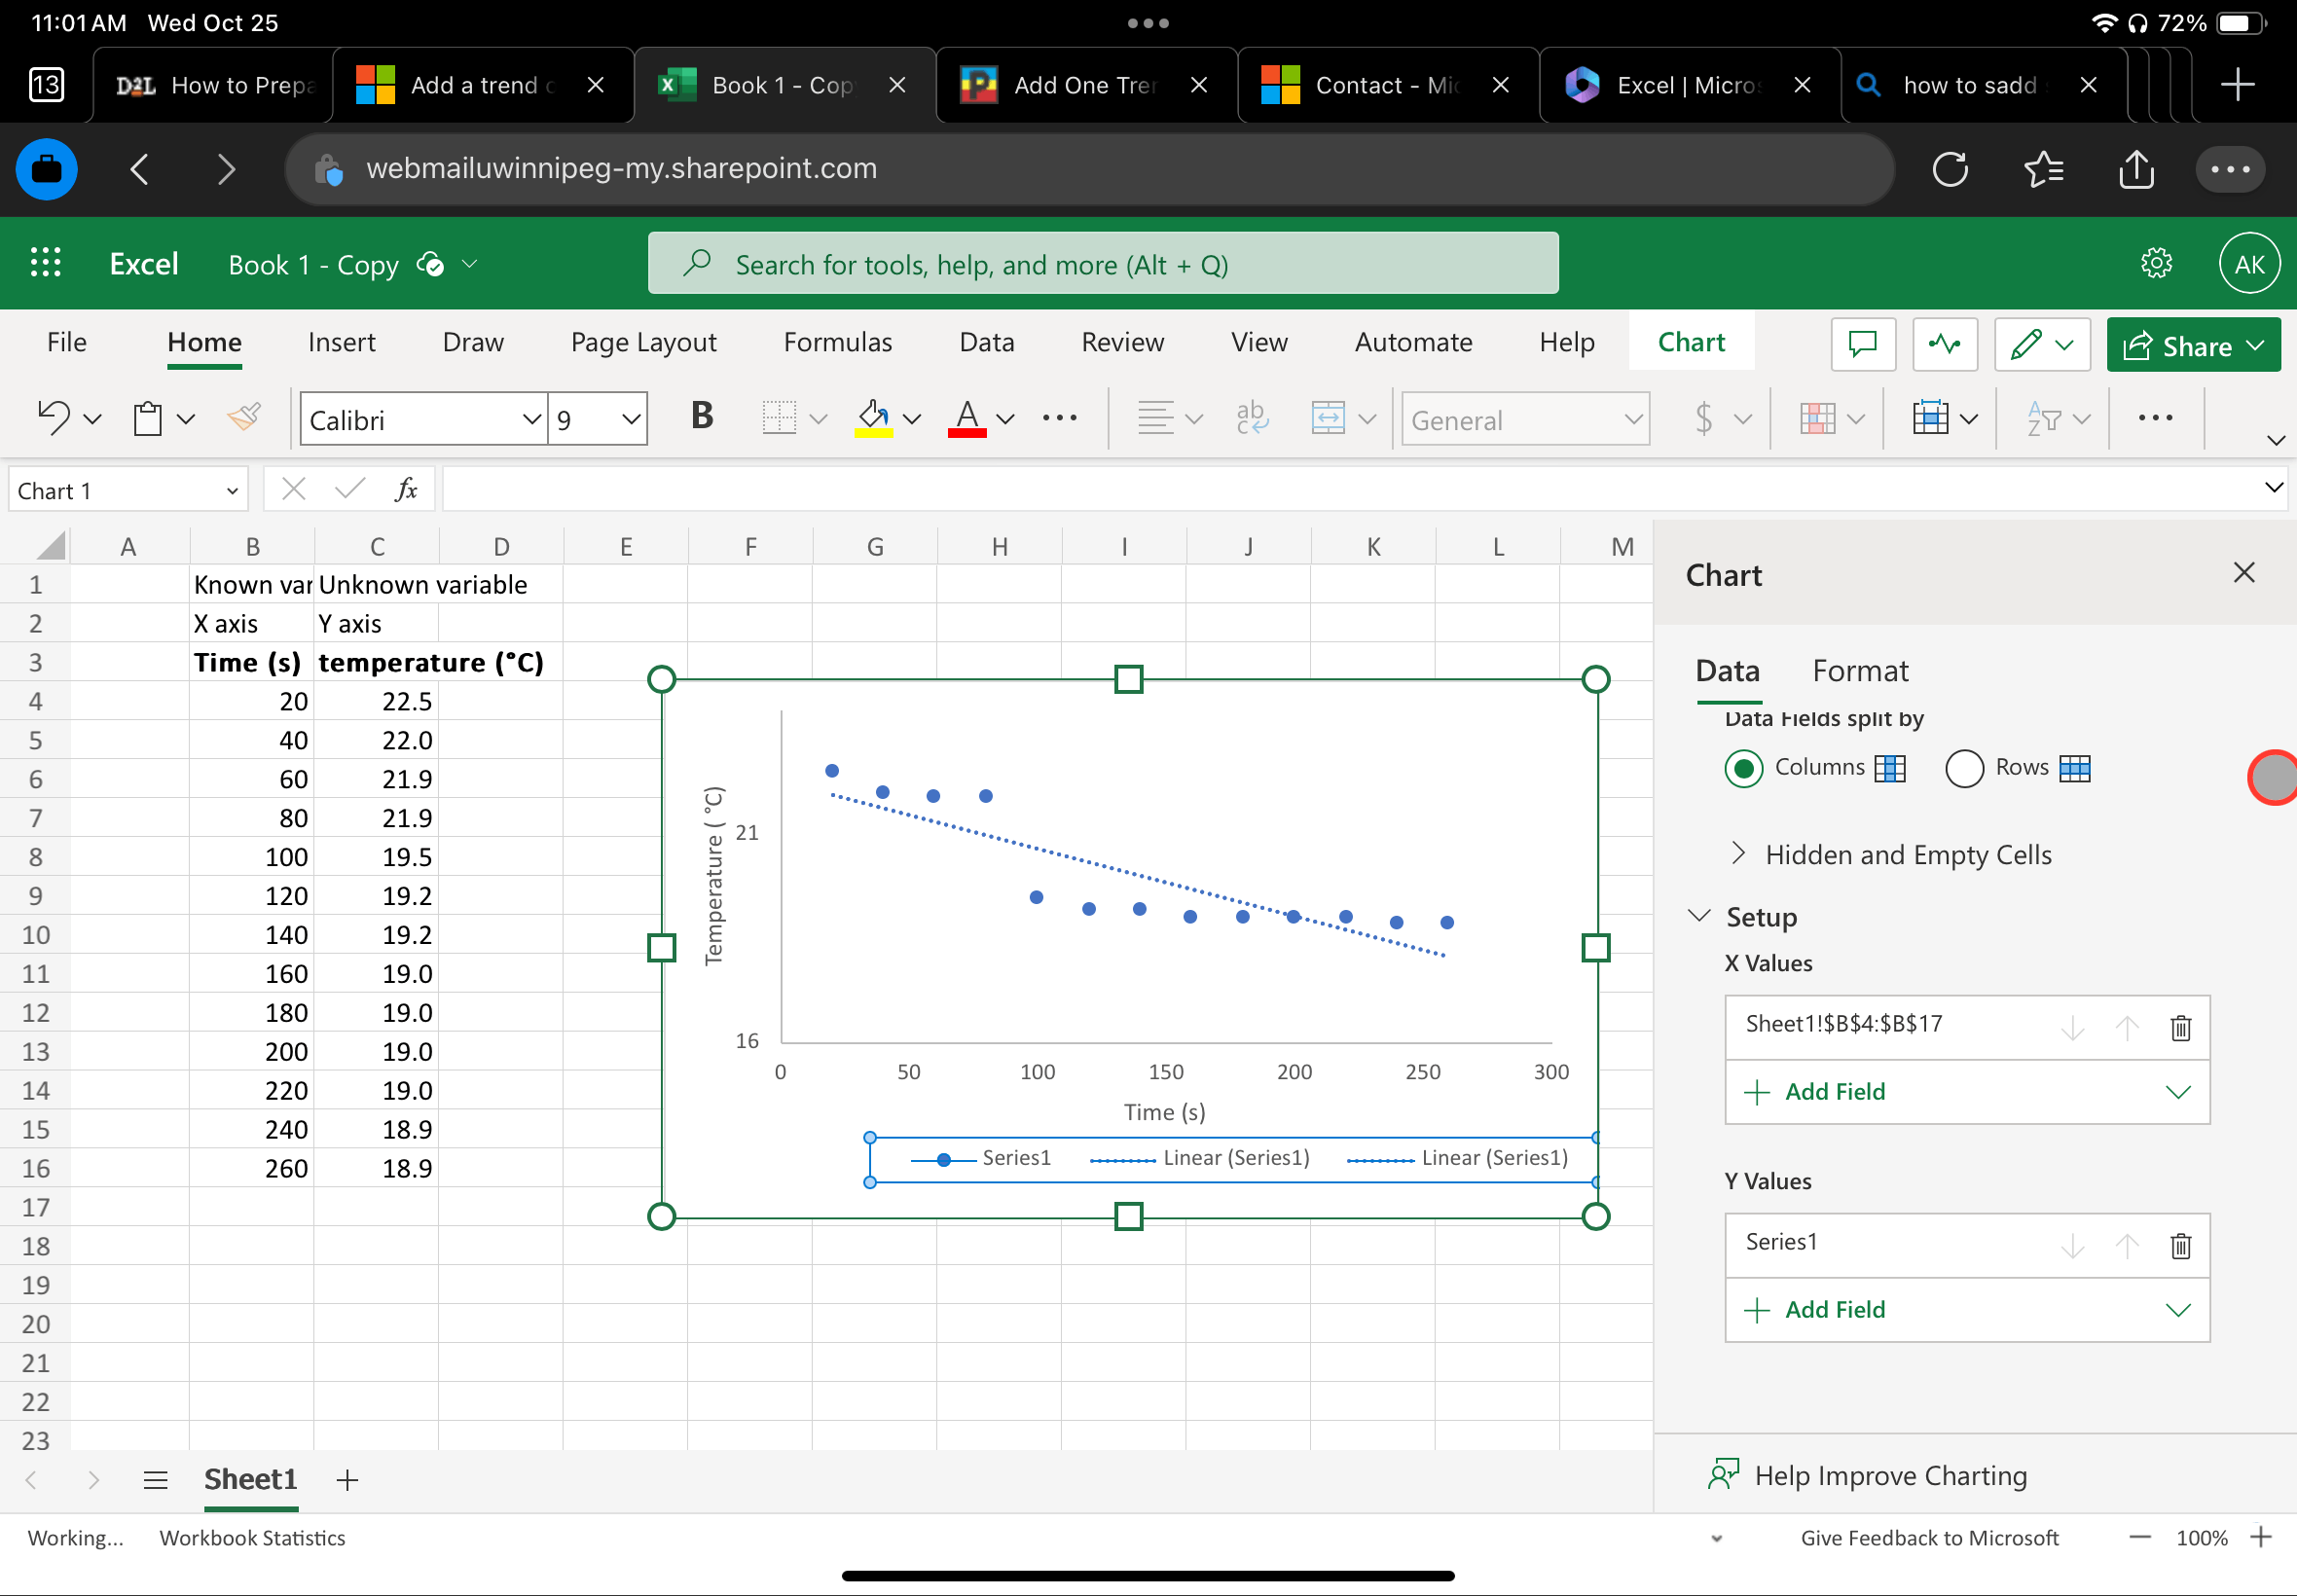Open the Insert ribbon tab
The width and height of the screenshot is (2297, 1596).
coord(342,342)
